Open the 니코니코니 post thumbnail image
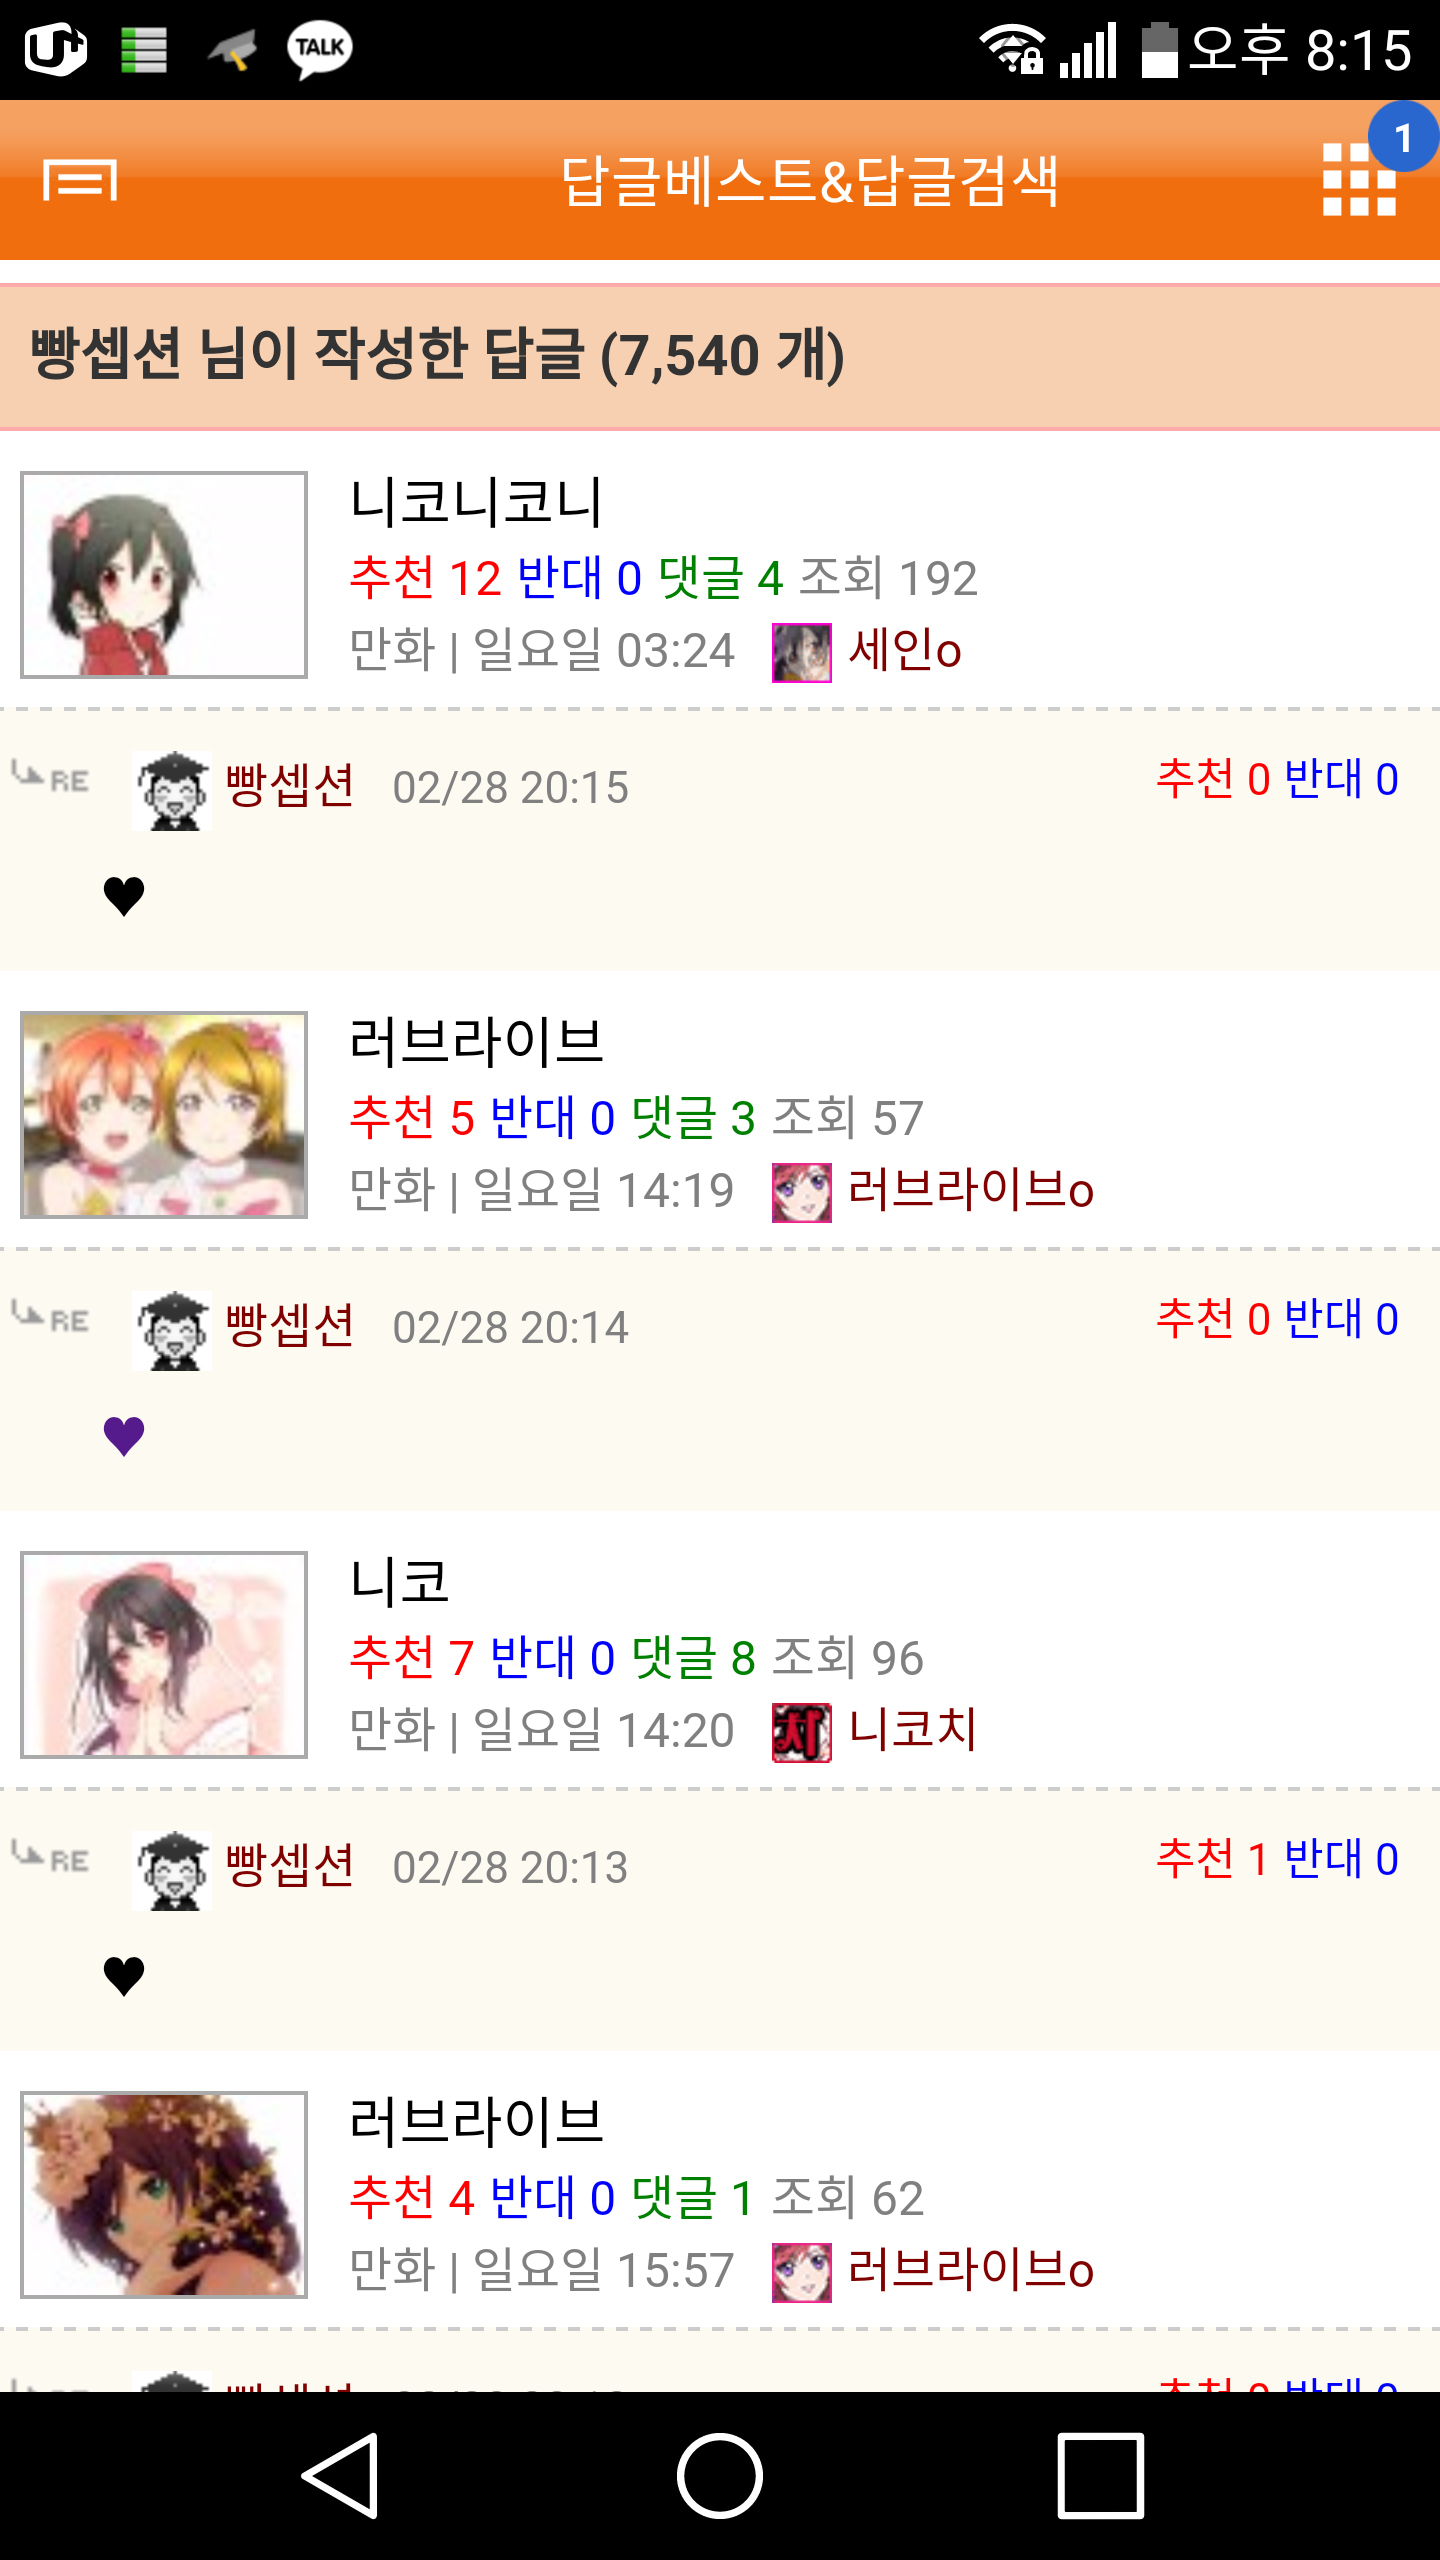The image size is (1440, 2560). [x=164, y=575]
